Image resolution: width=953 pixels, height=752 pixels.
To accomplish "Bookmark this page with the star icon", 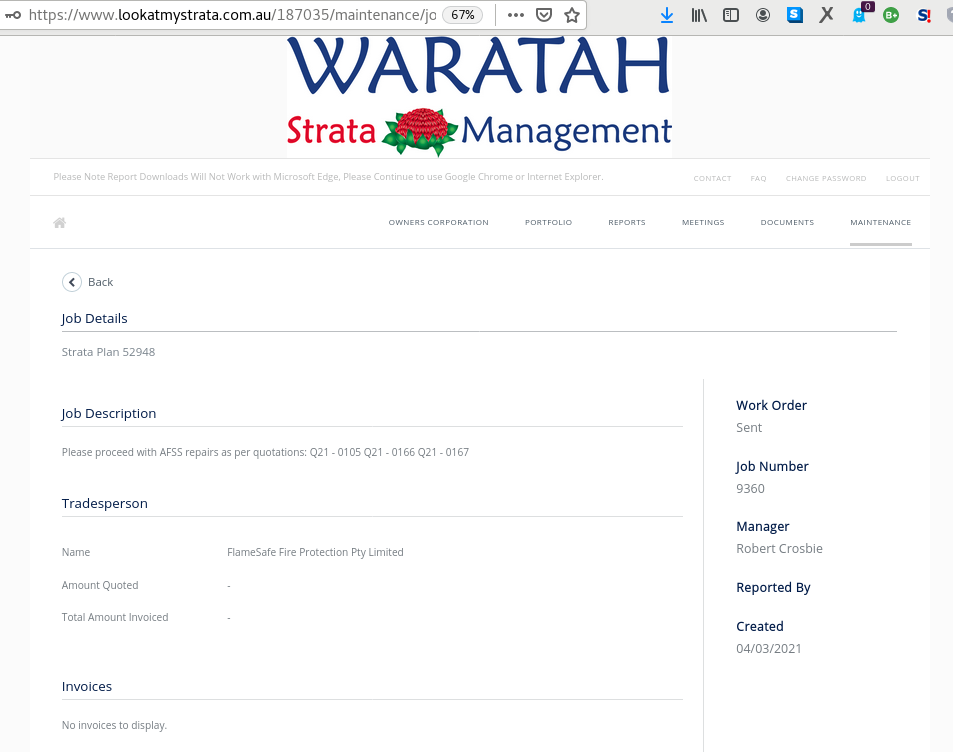I will [571, 15].
